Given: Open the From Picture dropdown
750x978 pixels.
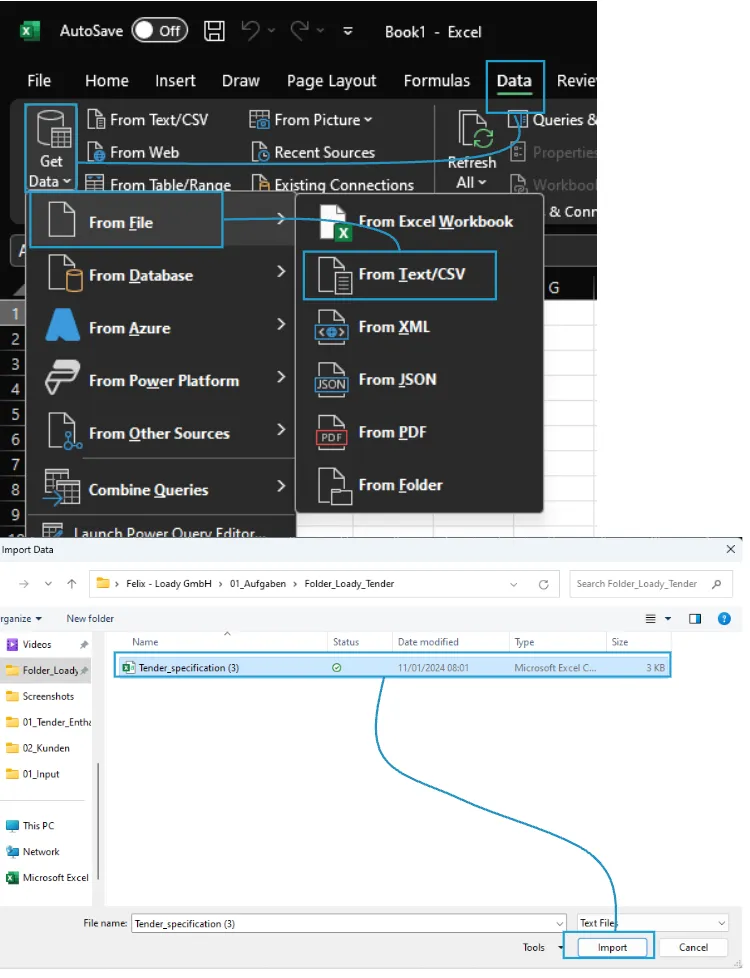Looking at the screenshot, I should point(311,119).
